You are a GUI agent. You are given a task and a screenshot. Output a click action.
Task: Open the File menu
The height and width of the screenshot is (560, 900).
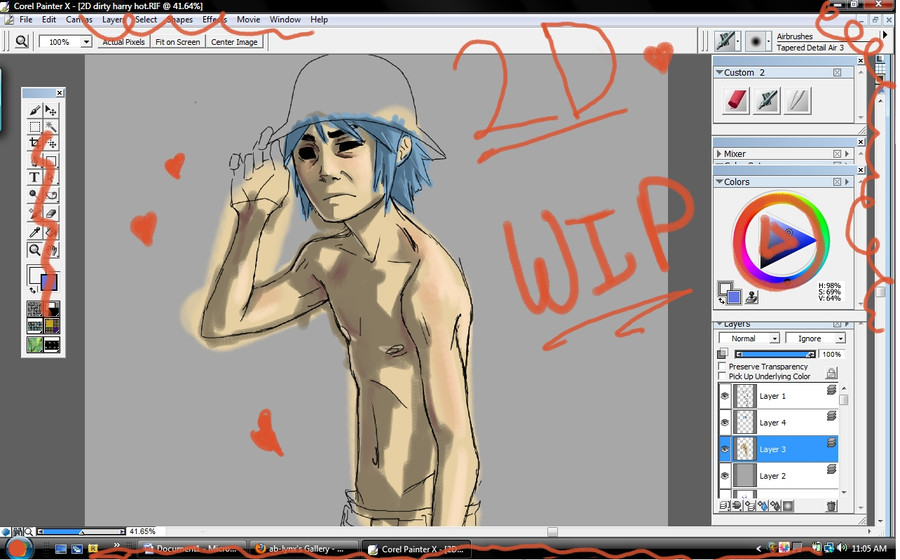coord(26,20)
